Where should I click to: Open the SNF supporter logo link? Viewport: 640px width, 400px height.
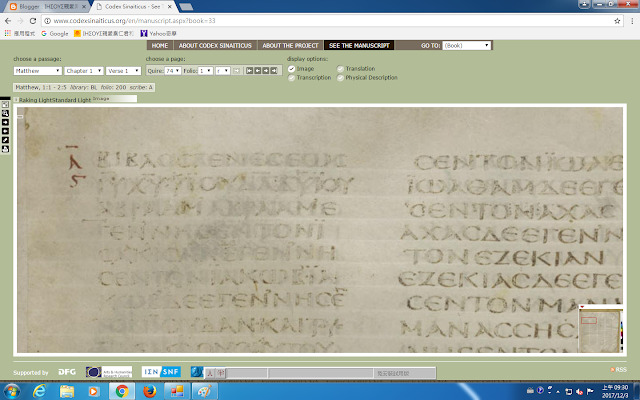tap(161, 372)
